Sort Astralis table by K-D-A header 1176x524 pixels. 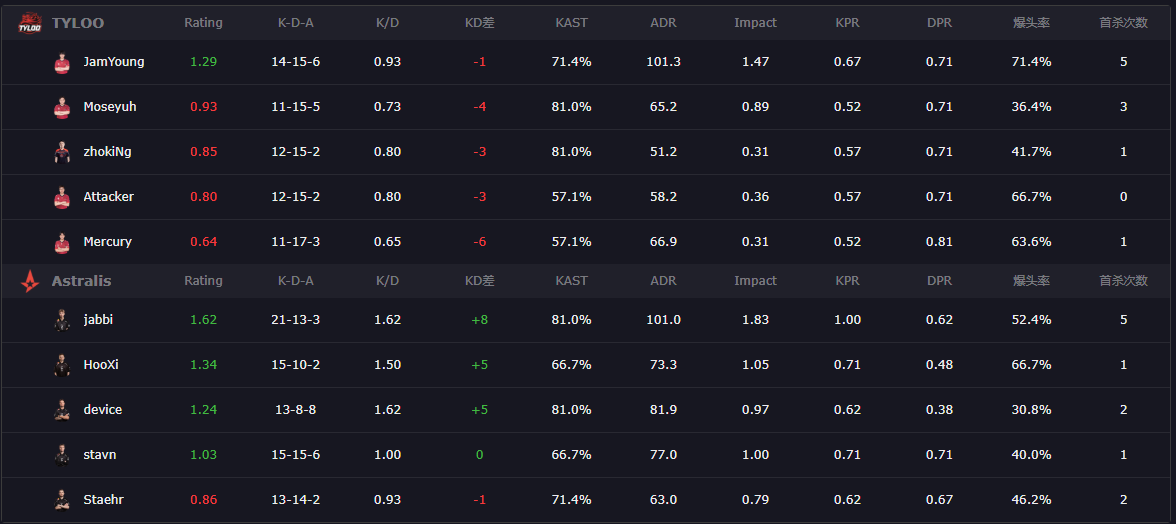pos(296,281)
